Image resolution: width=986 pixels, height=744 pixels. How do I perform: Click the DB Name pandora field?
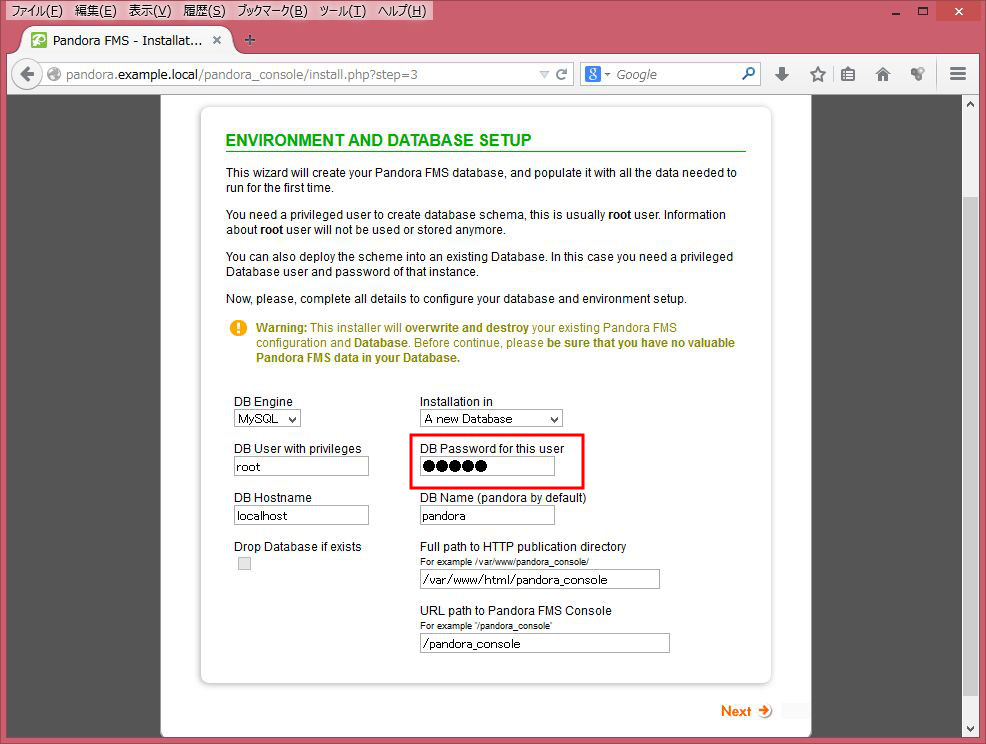click(x=487, y=515)
